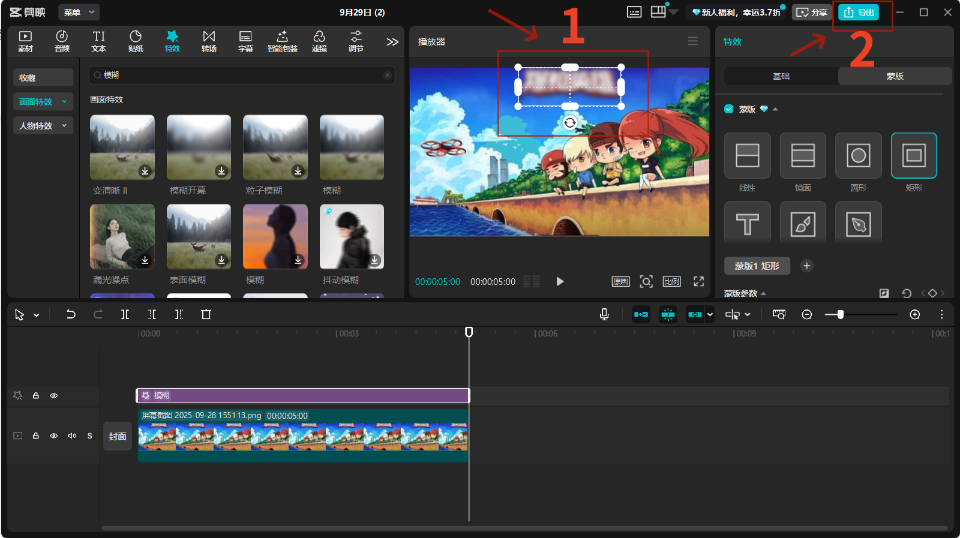Select the circle (圆形) mask shape
This screenshot has width=960, height=538.
858,155
